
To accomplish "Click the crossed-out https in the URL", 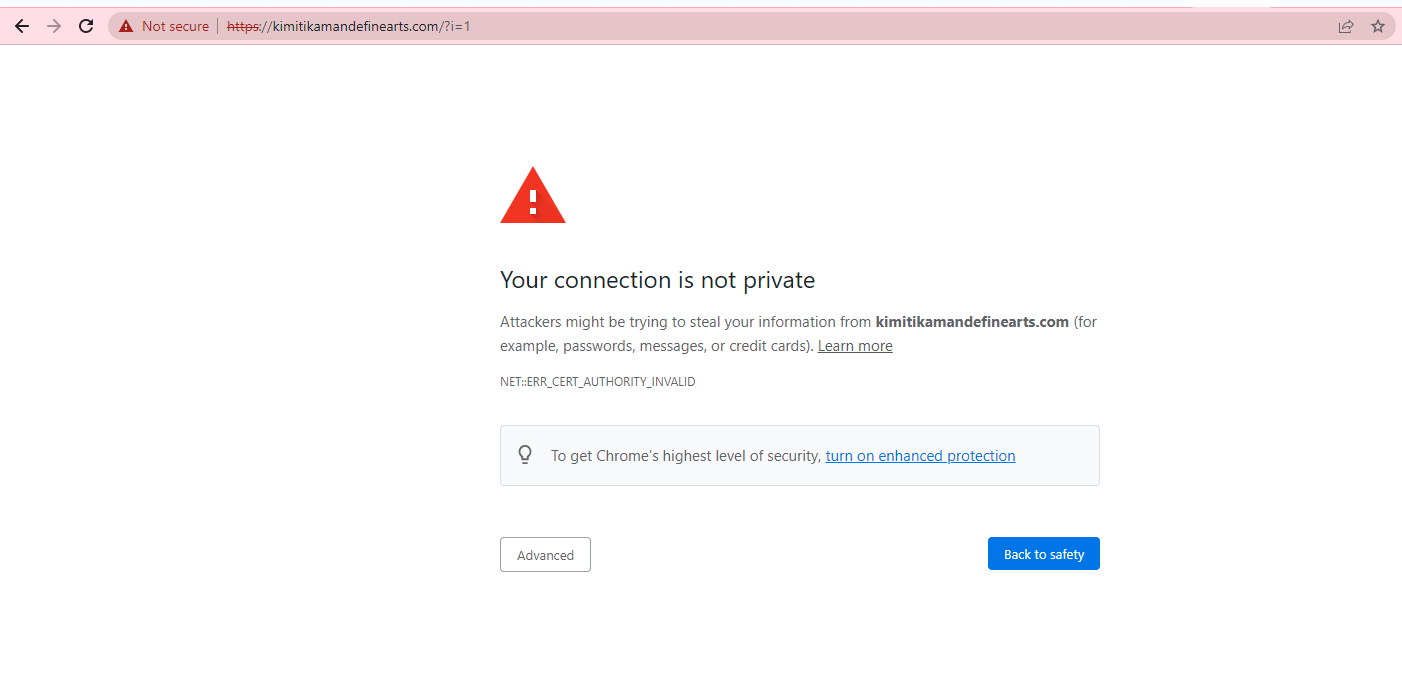I will click(243, 26).
